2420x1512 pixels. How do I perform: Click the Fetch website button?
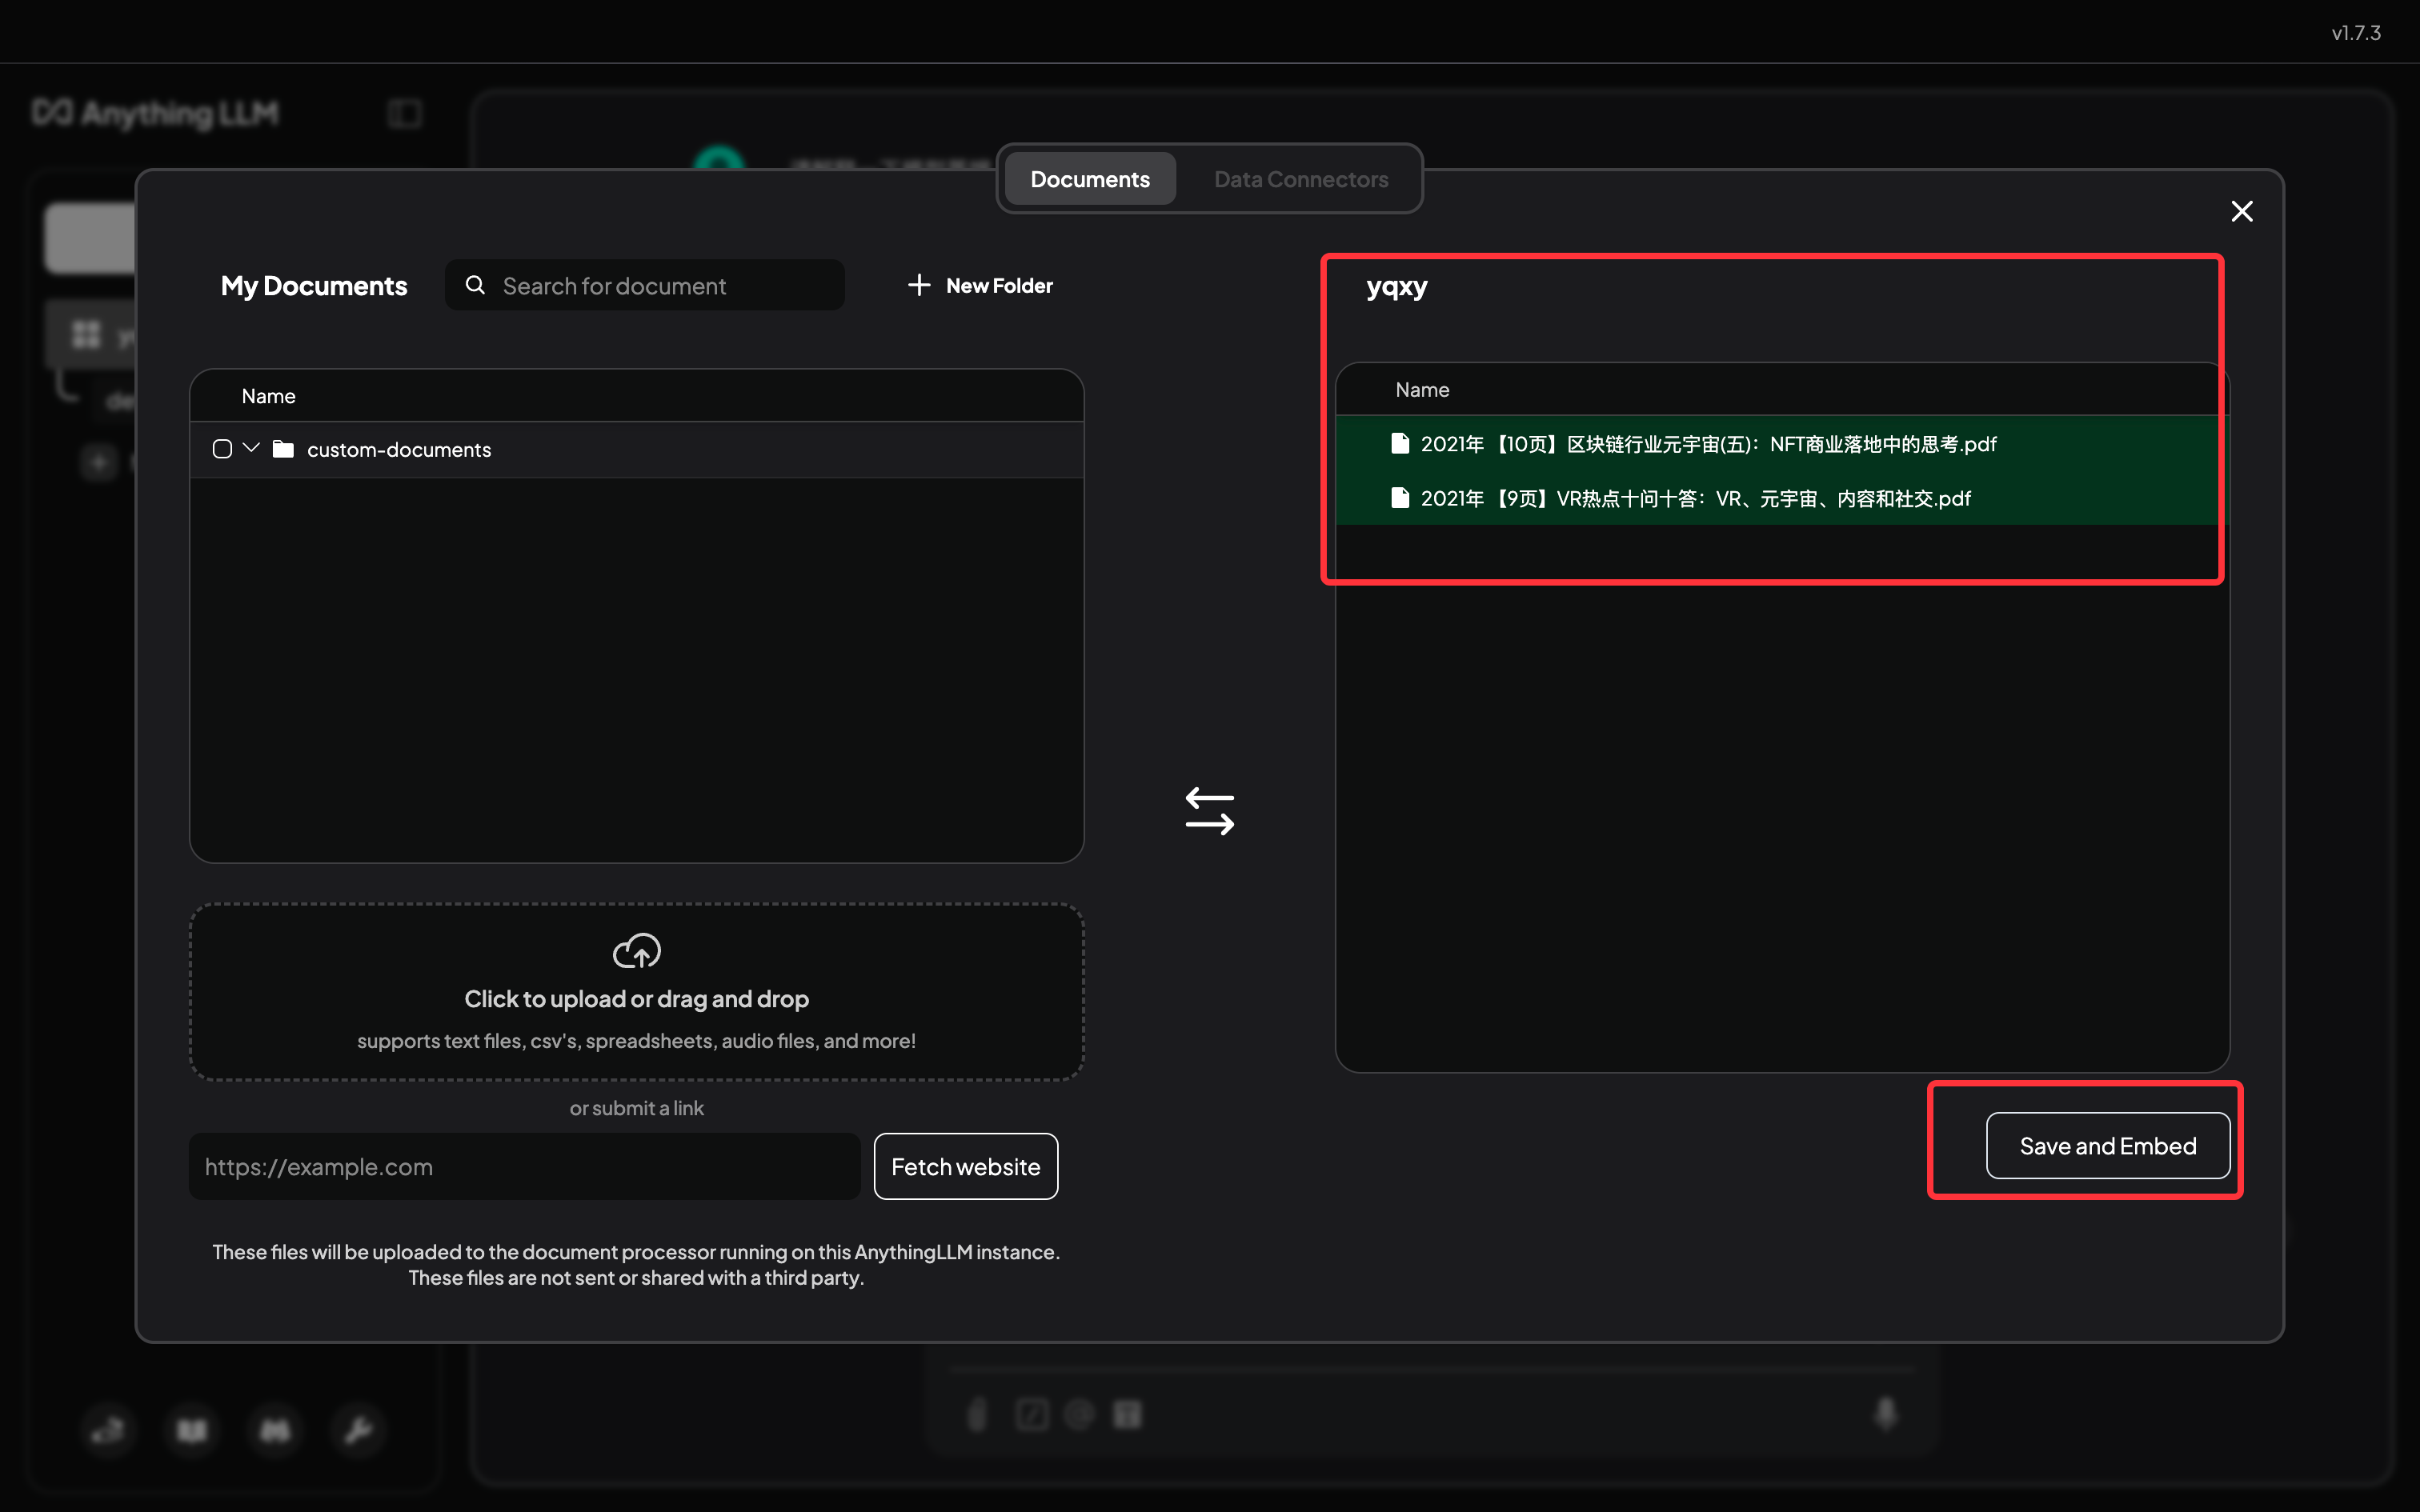(x=965, y=1166)
